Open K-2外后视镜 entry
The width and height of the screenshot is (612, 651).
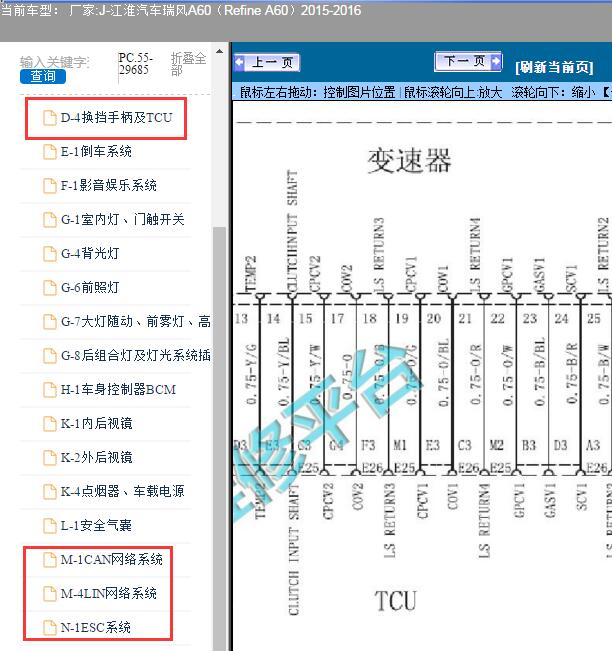97,458
